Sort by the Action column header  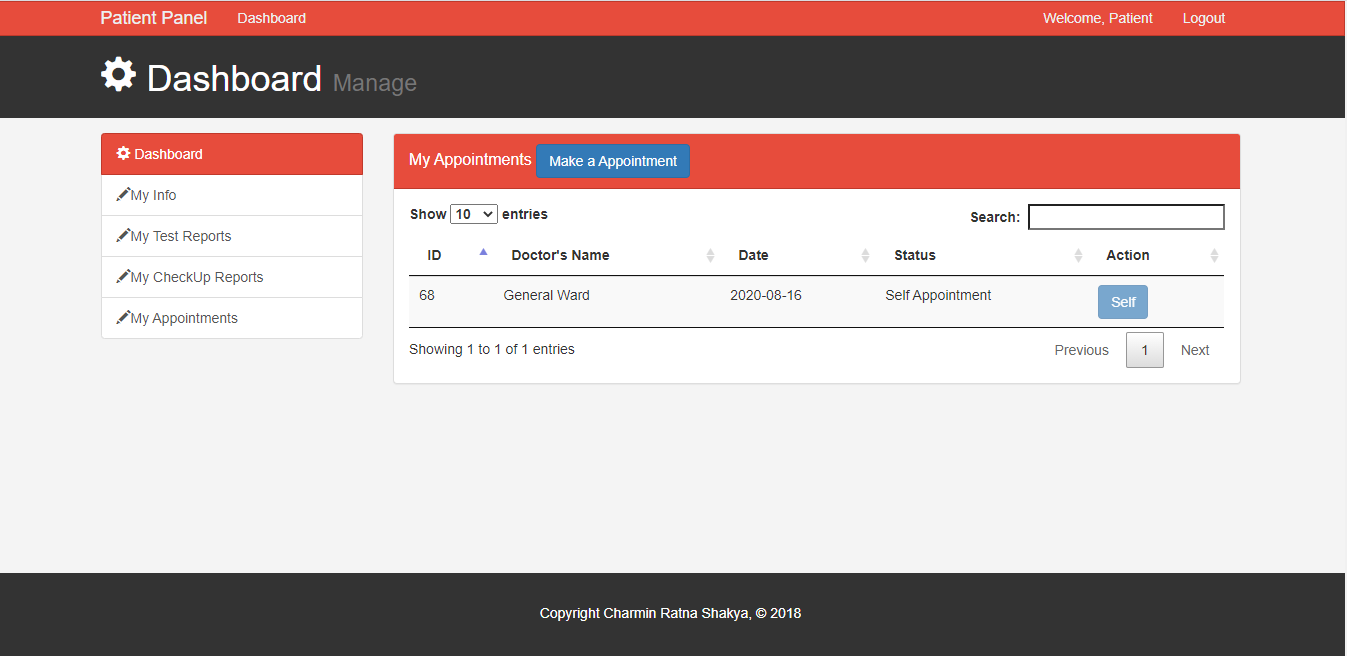[1214, 256]
